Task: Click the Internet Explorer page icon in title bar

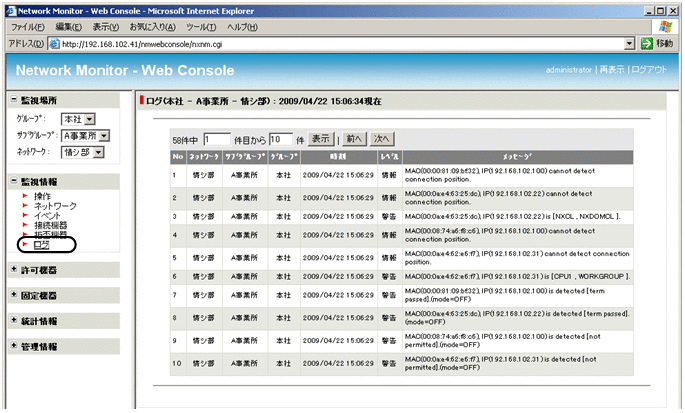Action: coord(10,9)
